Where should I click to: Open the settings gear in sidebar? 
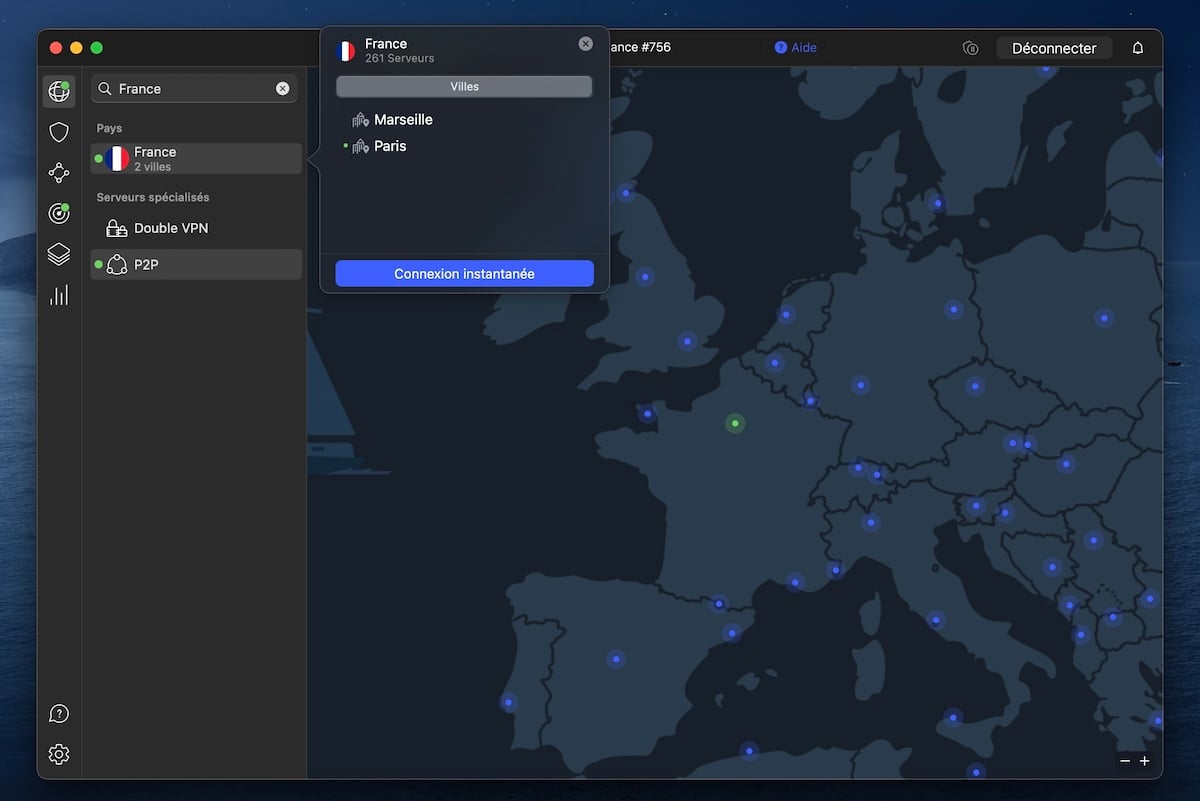coord(59,754)
